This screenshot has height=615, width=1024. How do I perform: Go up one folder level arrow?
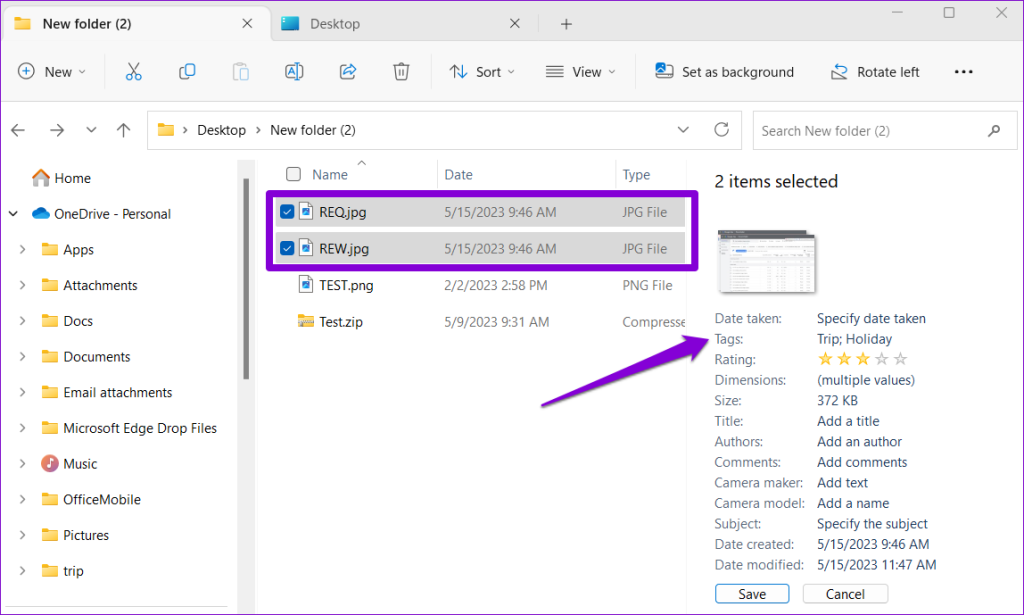(123, 130)
